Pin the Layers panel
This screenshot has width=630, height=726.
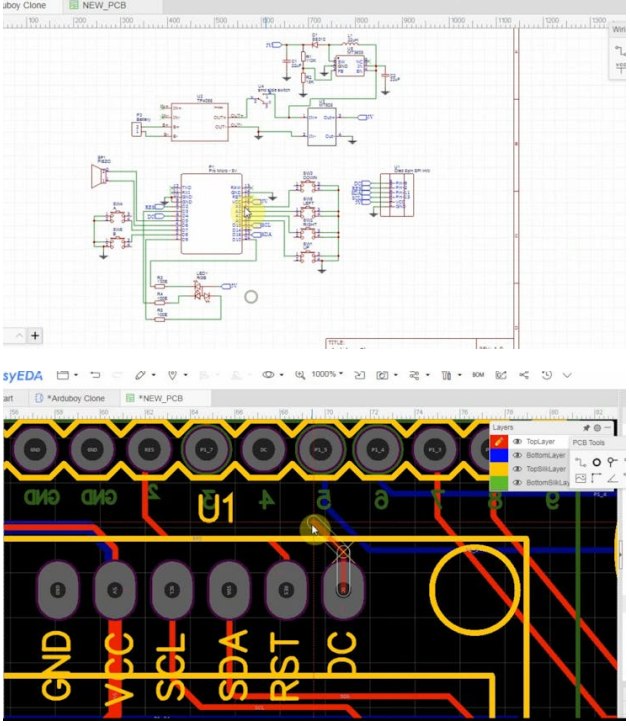pyautogui.click(x=586, y=427)
